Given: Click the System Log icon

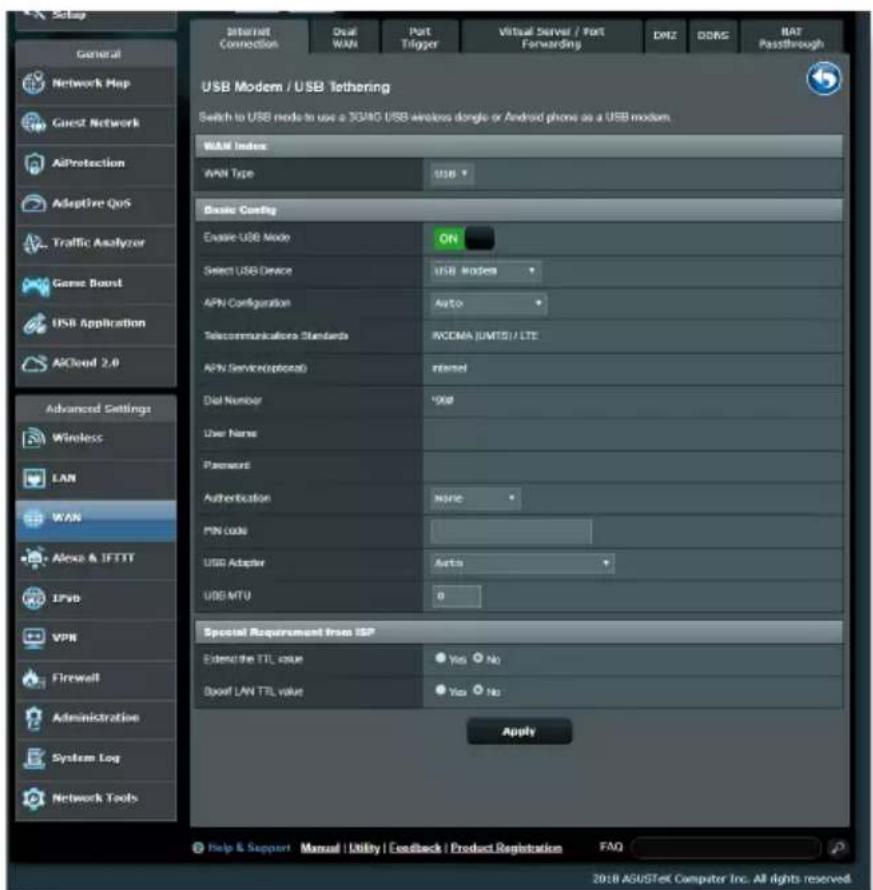Looking at the screenshot, I should point(33,758).
